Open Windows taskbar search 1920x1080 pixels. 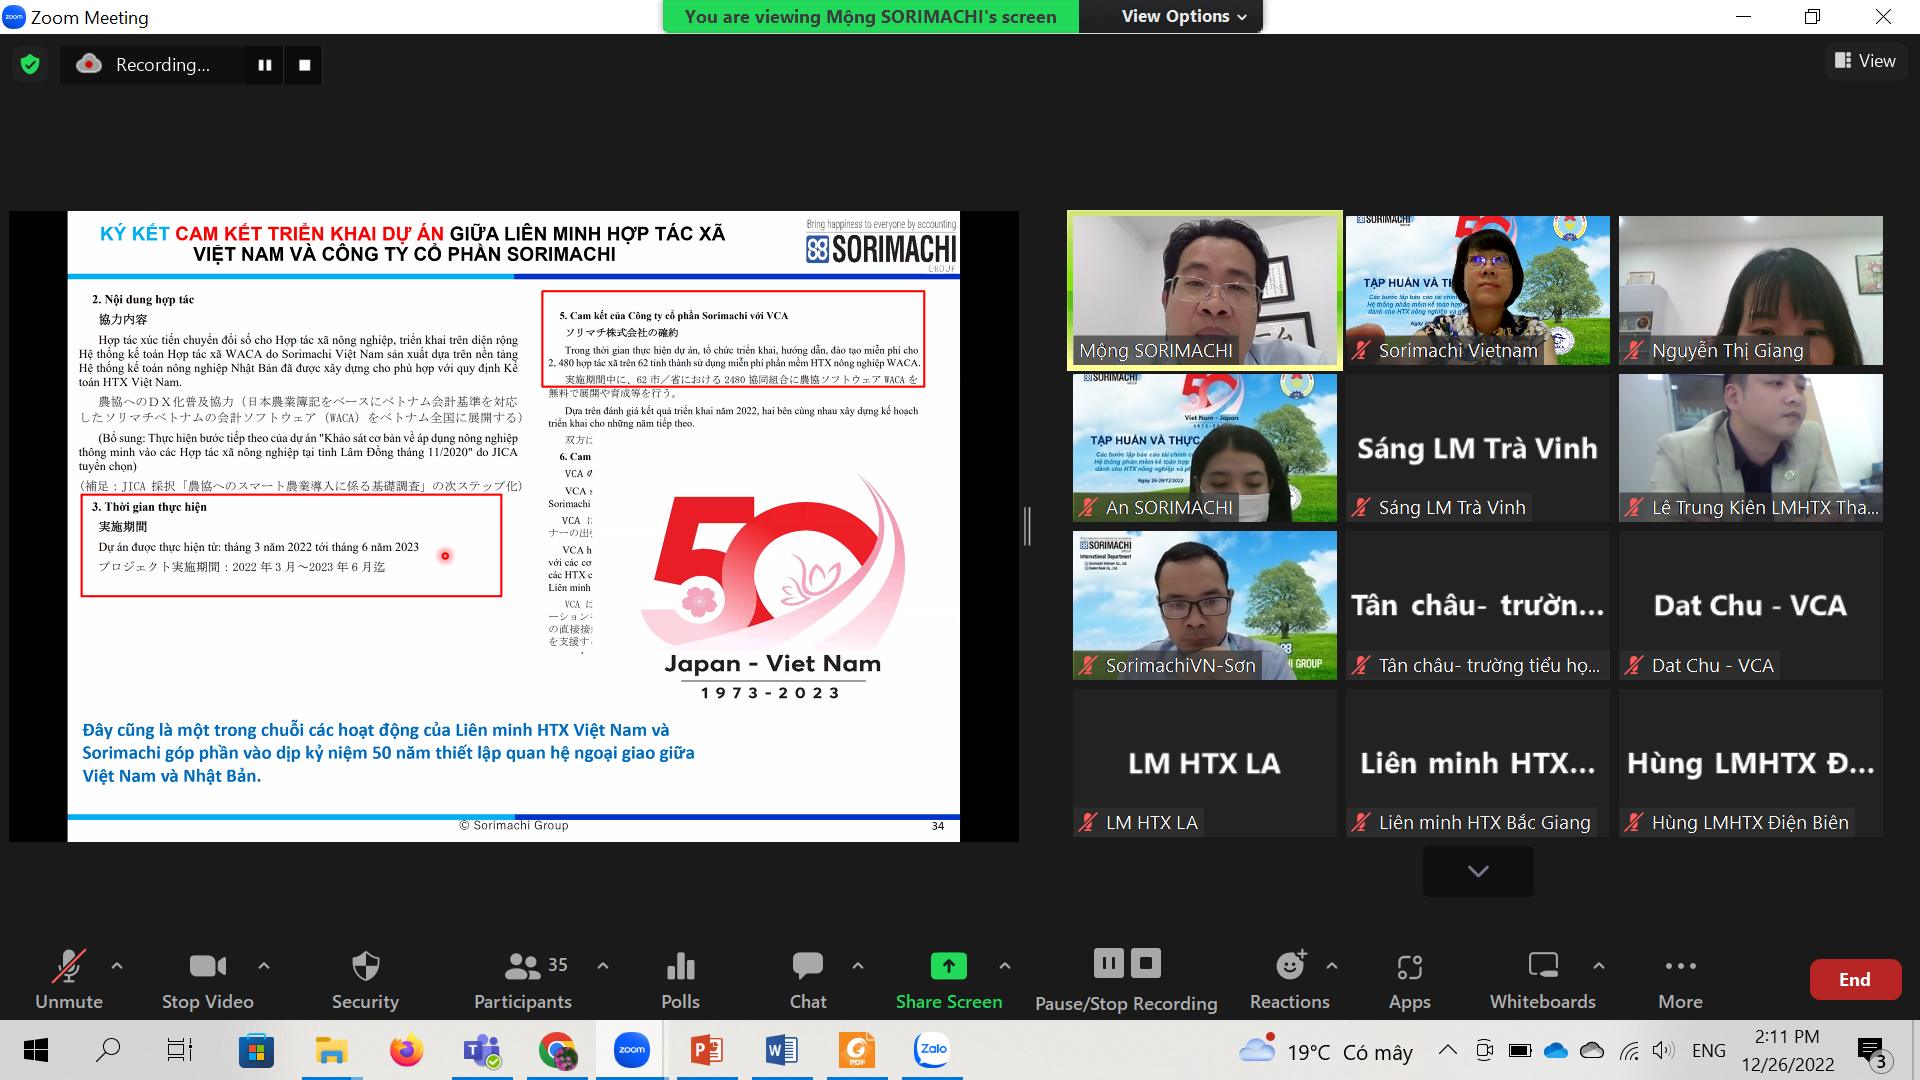click(108, 1050)
